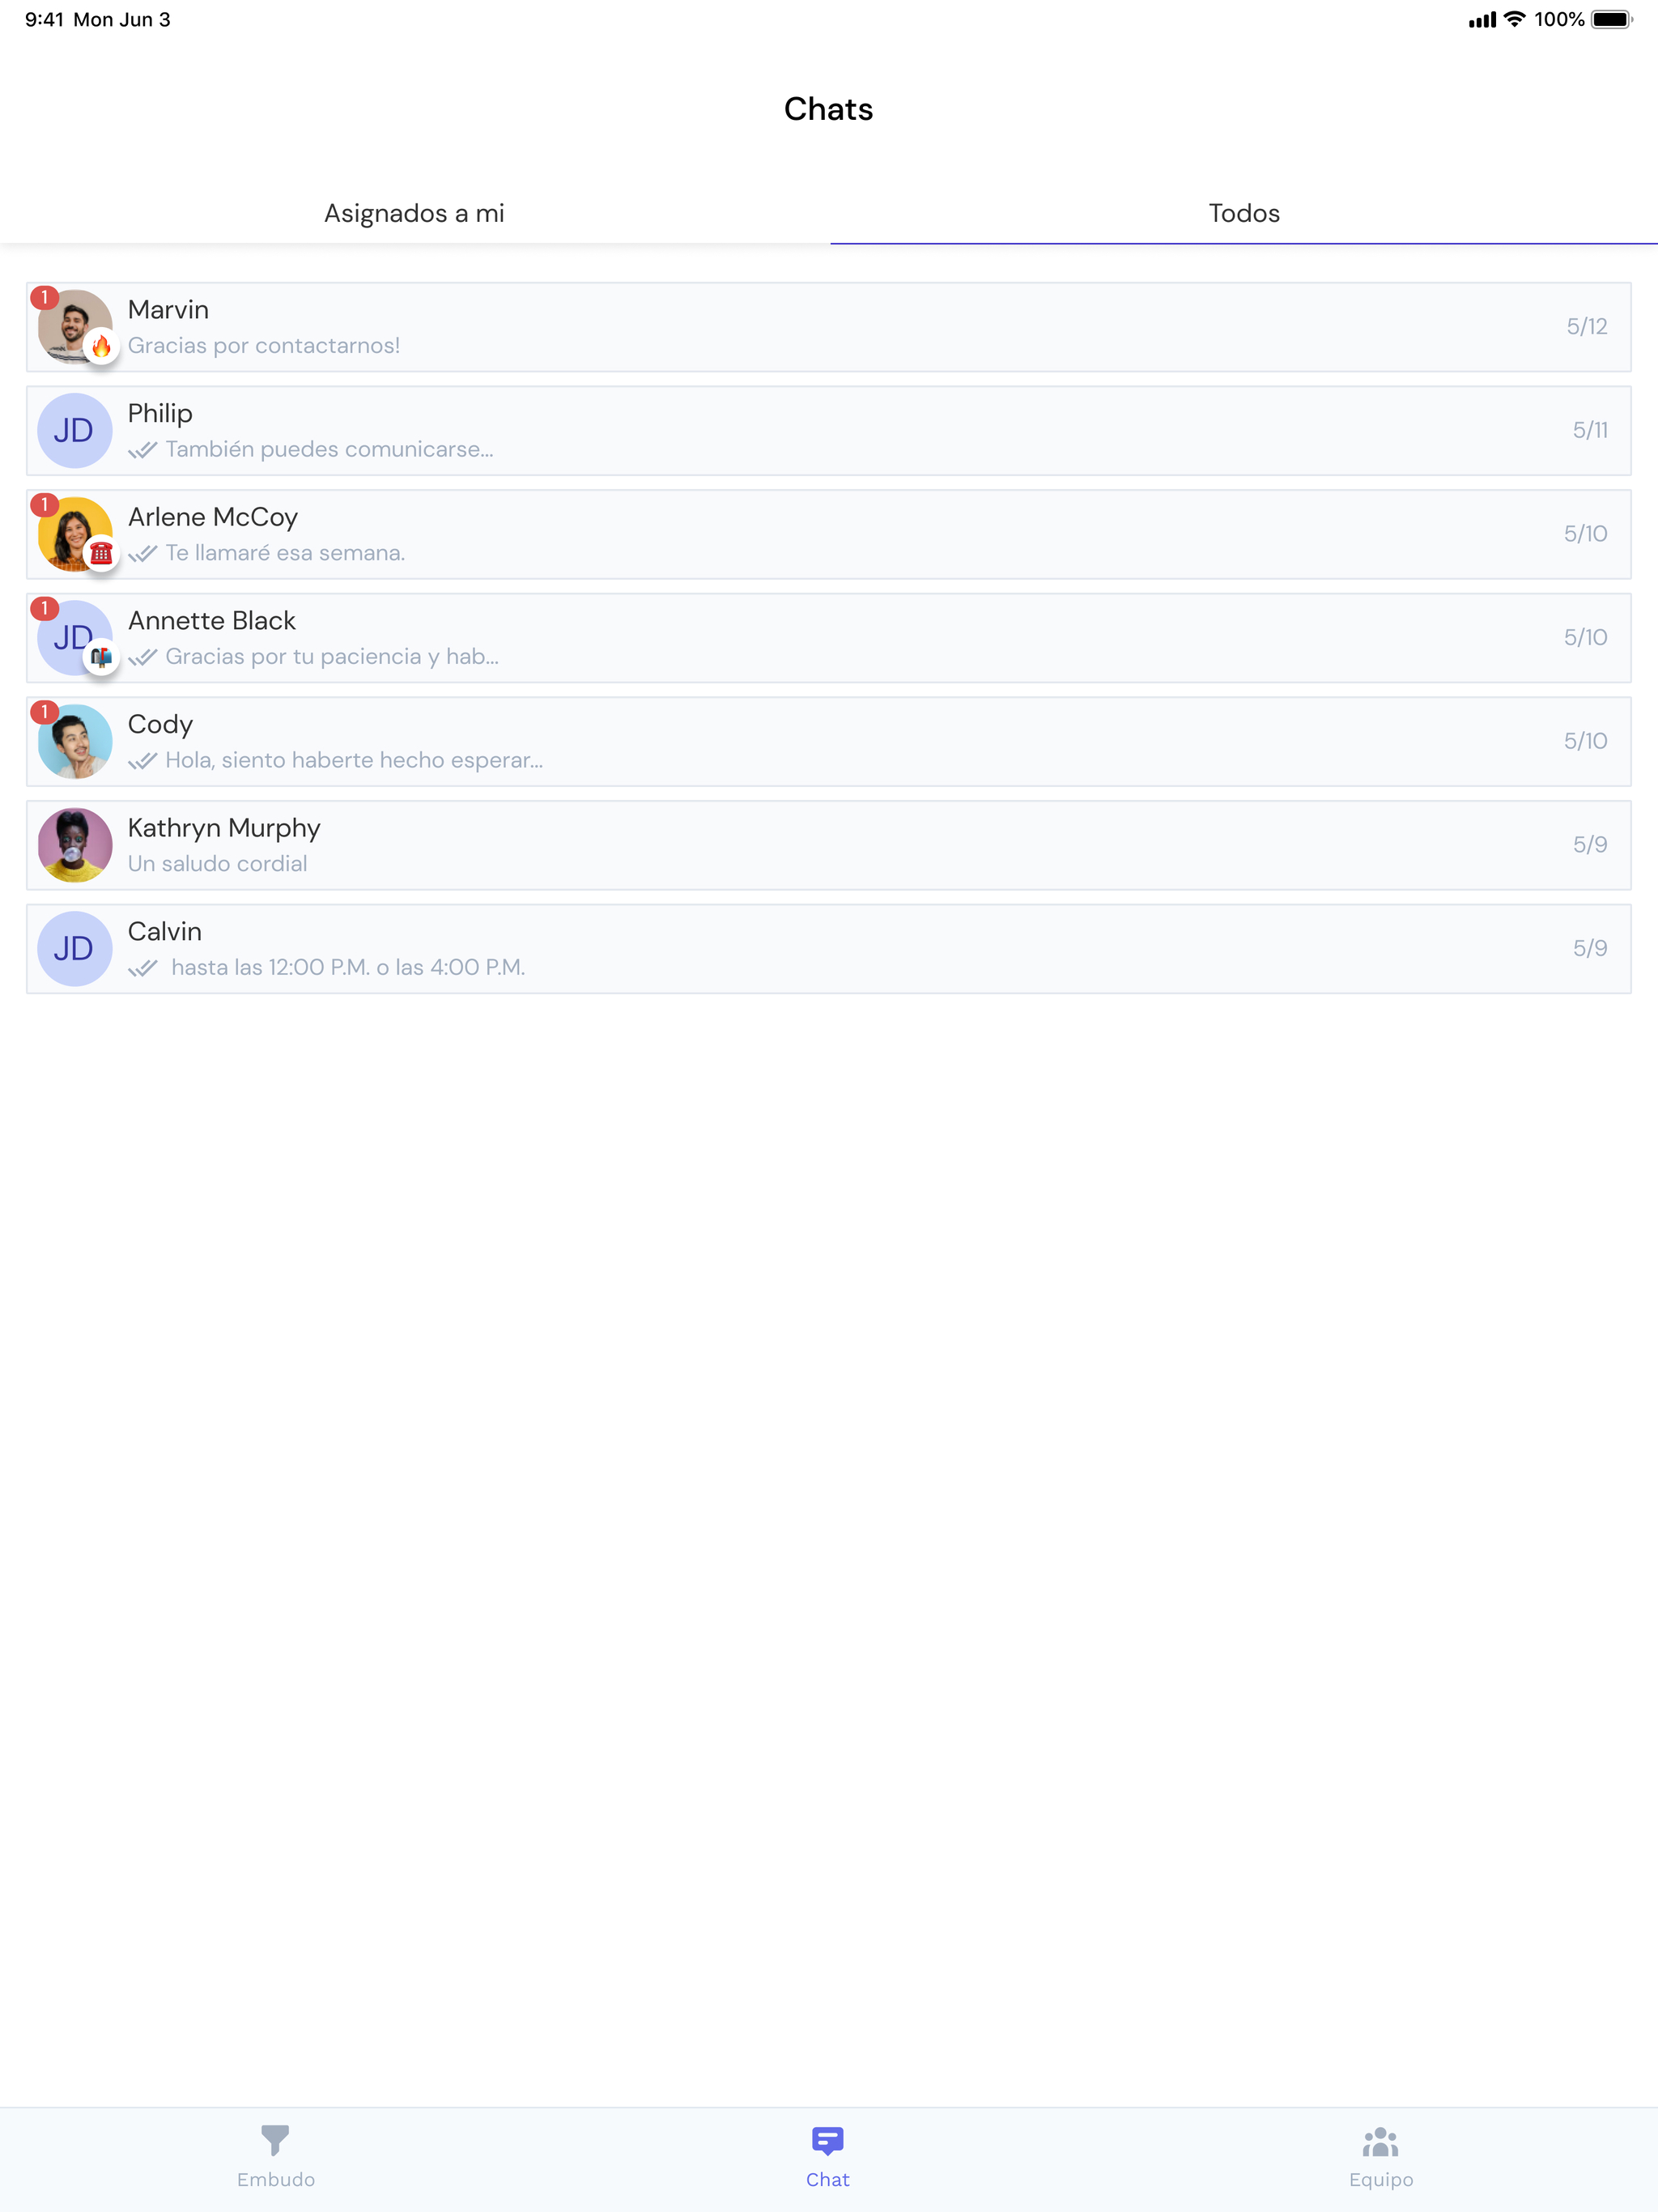Open the Arlene McCoy chat
Screen dimensions: 1658x2212
pos(829,534)
